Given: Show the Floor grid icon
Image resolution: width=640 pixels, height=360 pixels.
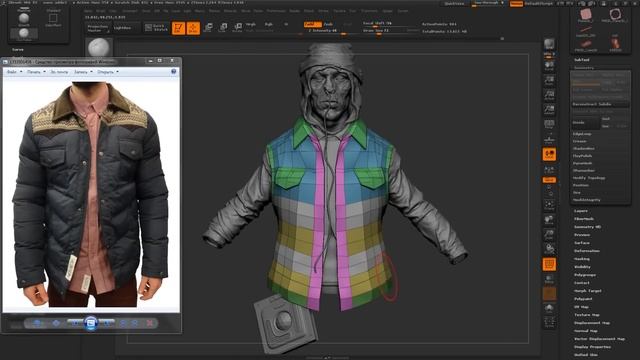Looking at the screenshot, I should click(549, 139).
